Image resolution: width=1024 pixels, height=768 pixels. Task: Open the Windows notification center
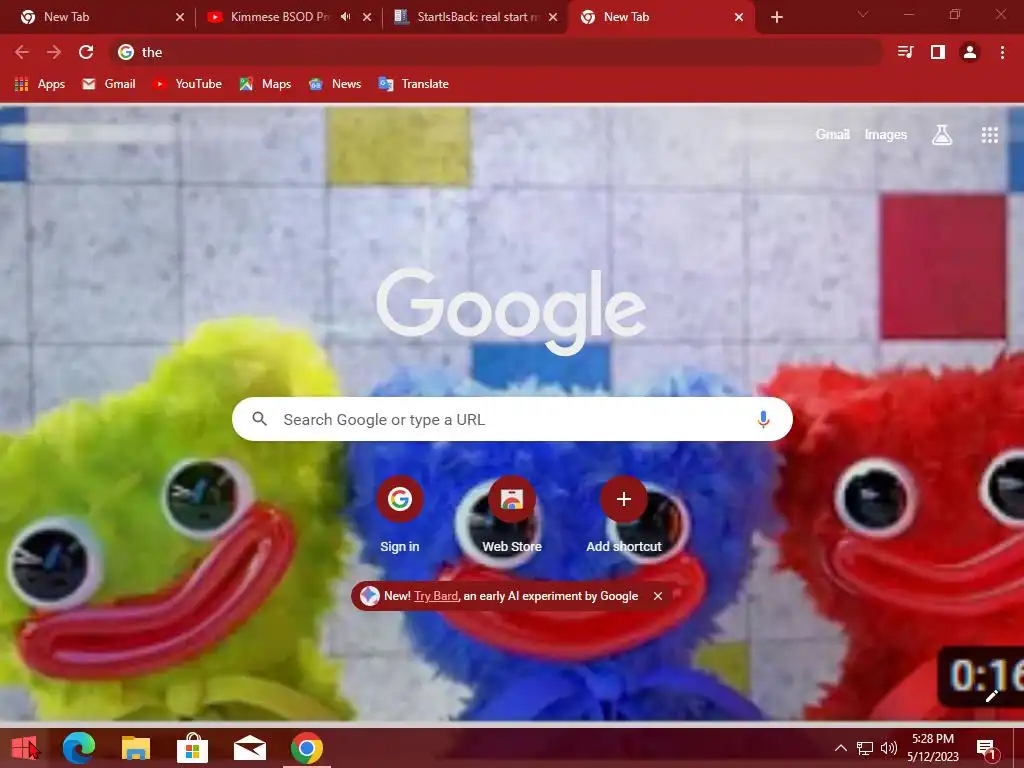(x=987, y=749)
